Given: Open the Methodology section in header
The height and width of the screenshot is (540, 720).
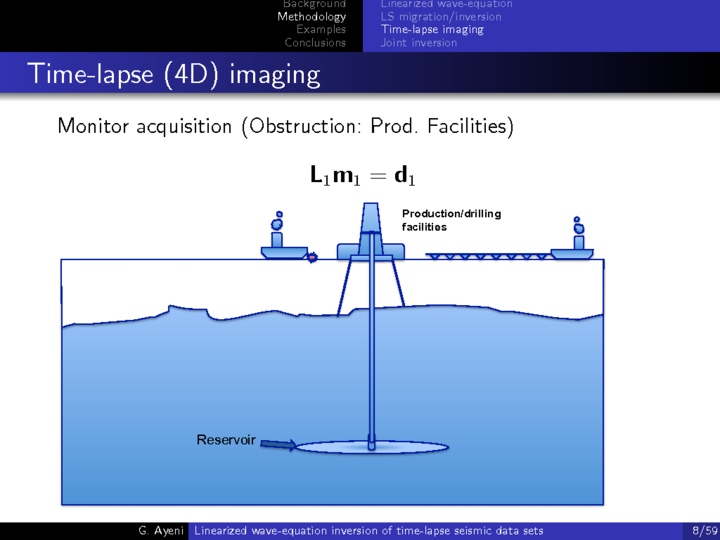Looking at the screenshot, I should click(x=311, y=17).
